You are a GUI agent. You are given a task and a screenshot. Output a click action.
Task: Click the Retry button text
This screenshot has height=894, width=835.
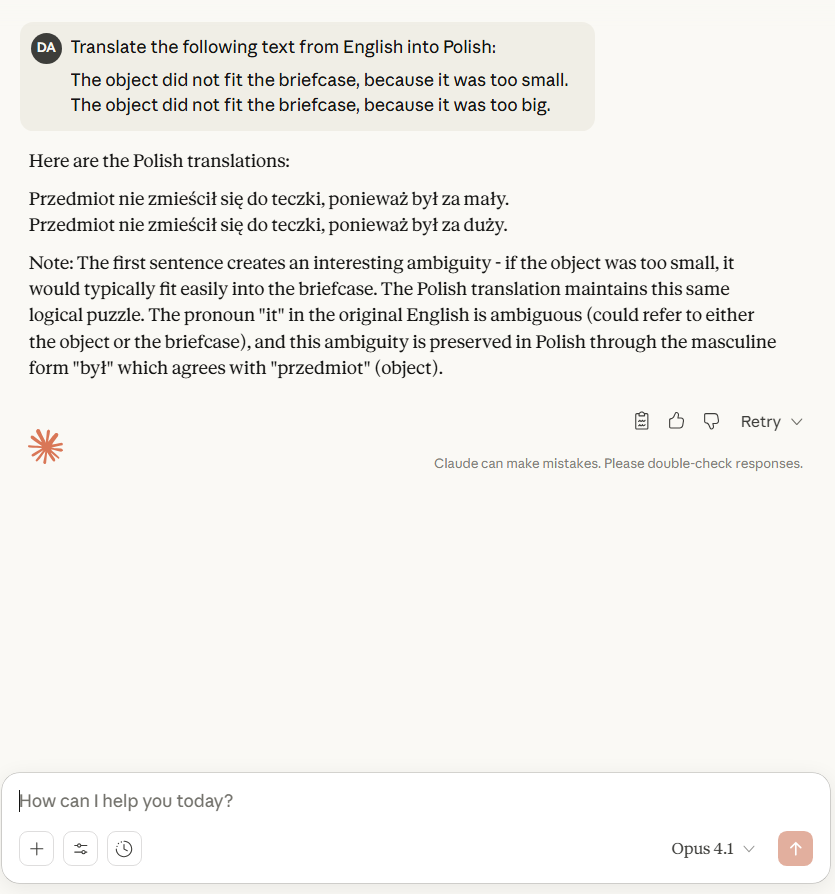tap(760, 421)
